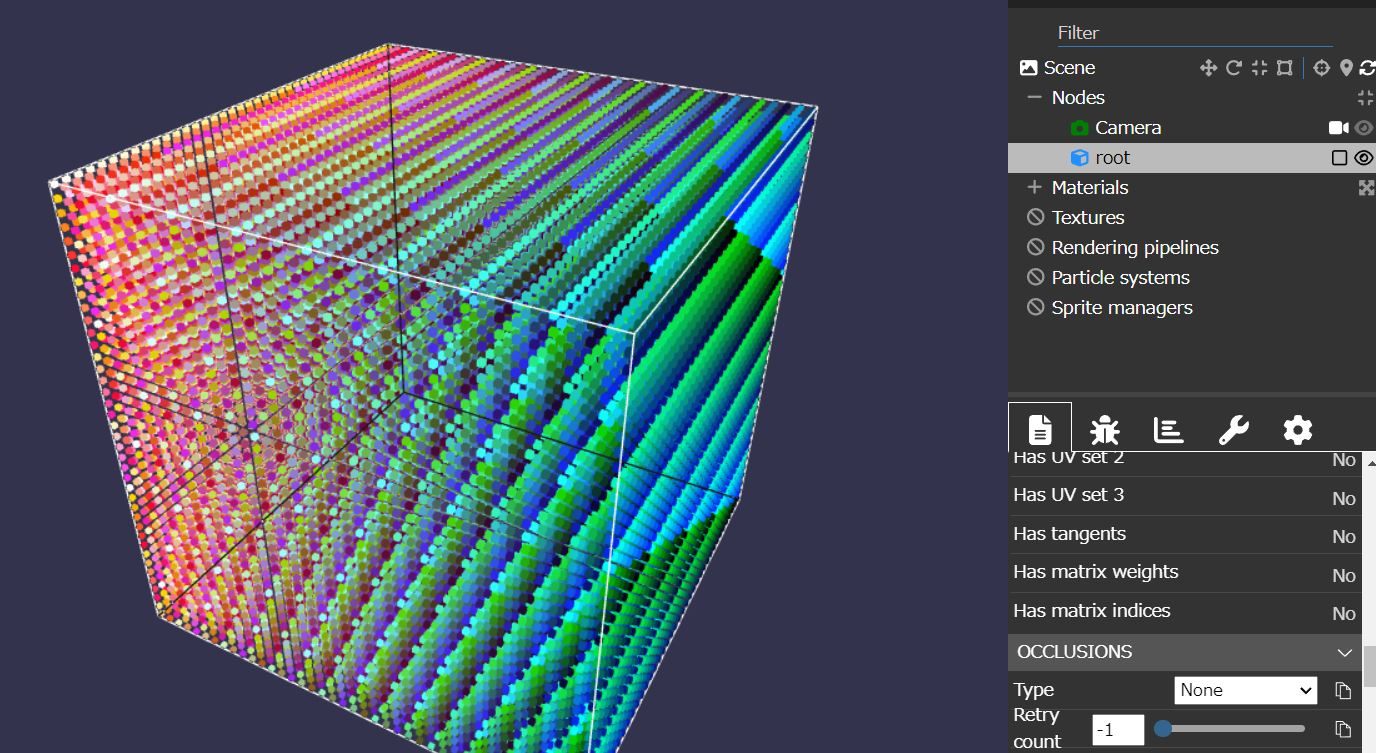Open the Debug tab (bug icon)

click(x=1104, y=430)
